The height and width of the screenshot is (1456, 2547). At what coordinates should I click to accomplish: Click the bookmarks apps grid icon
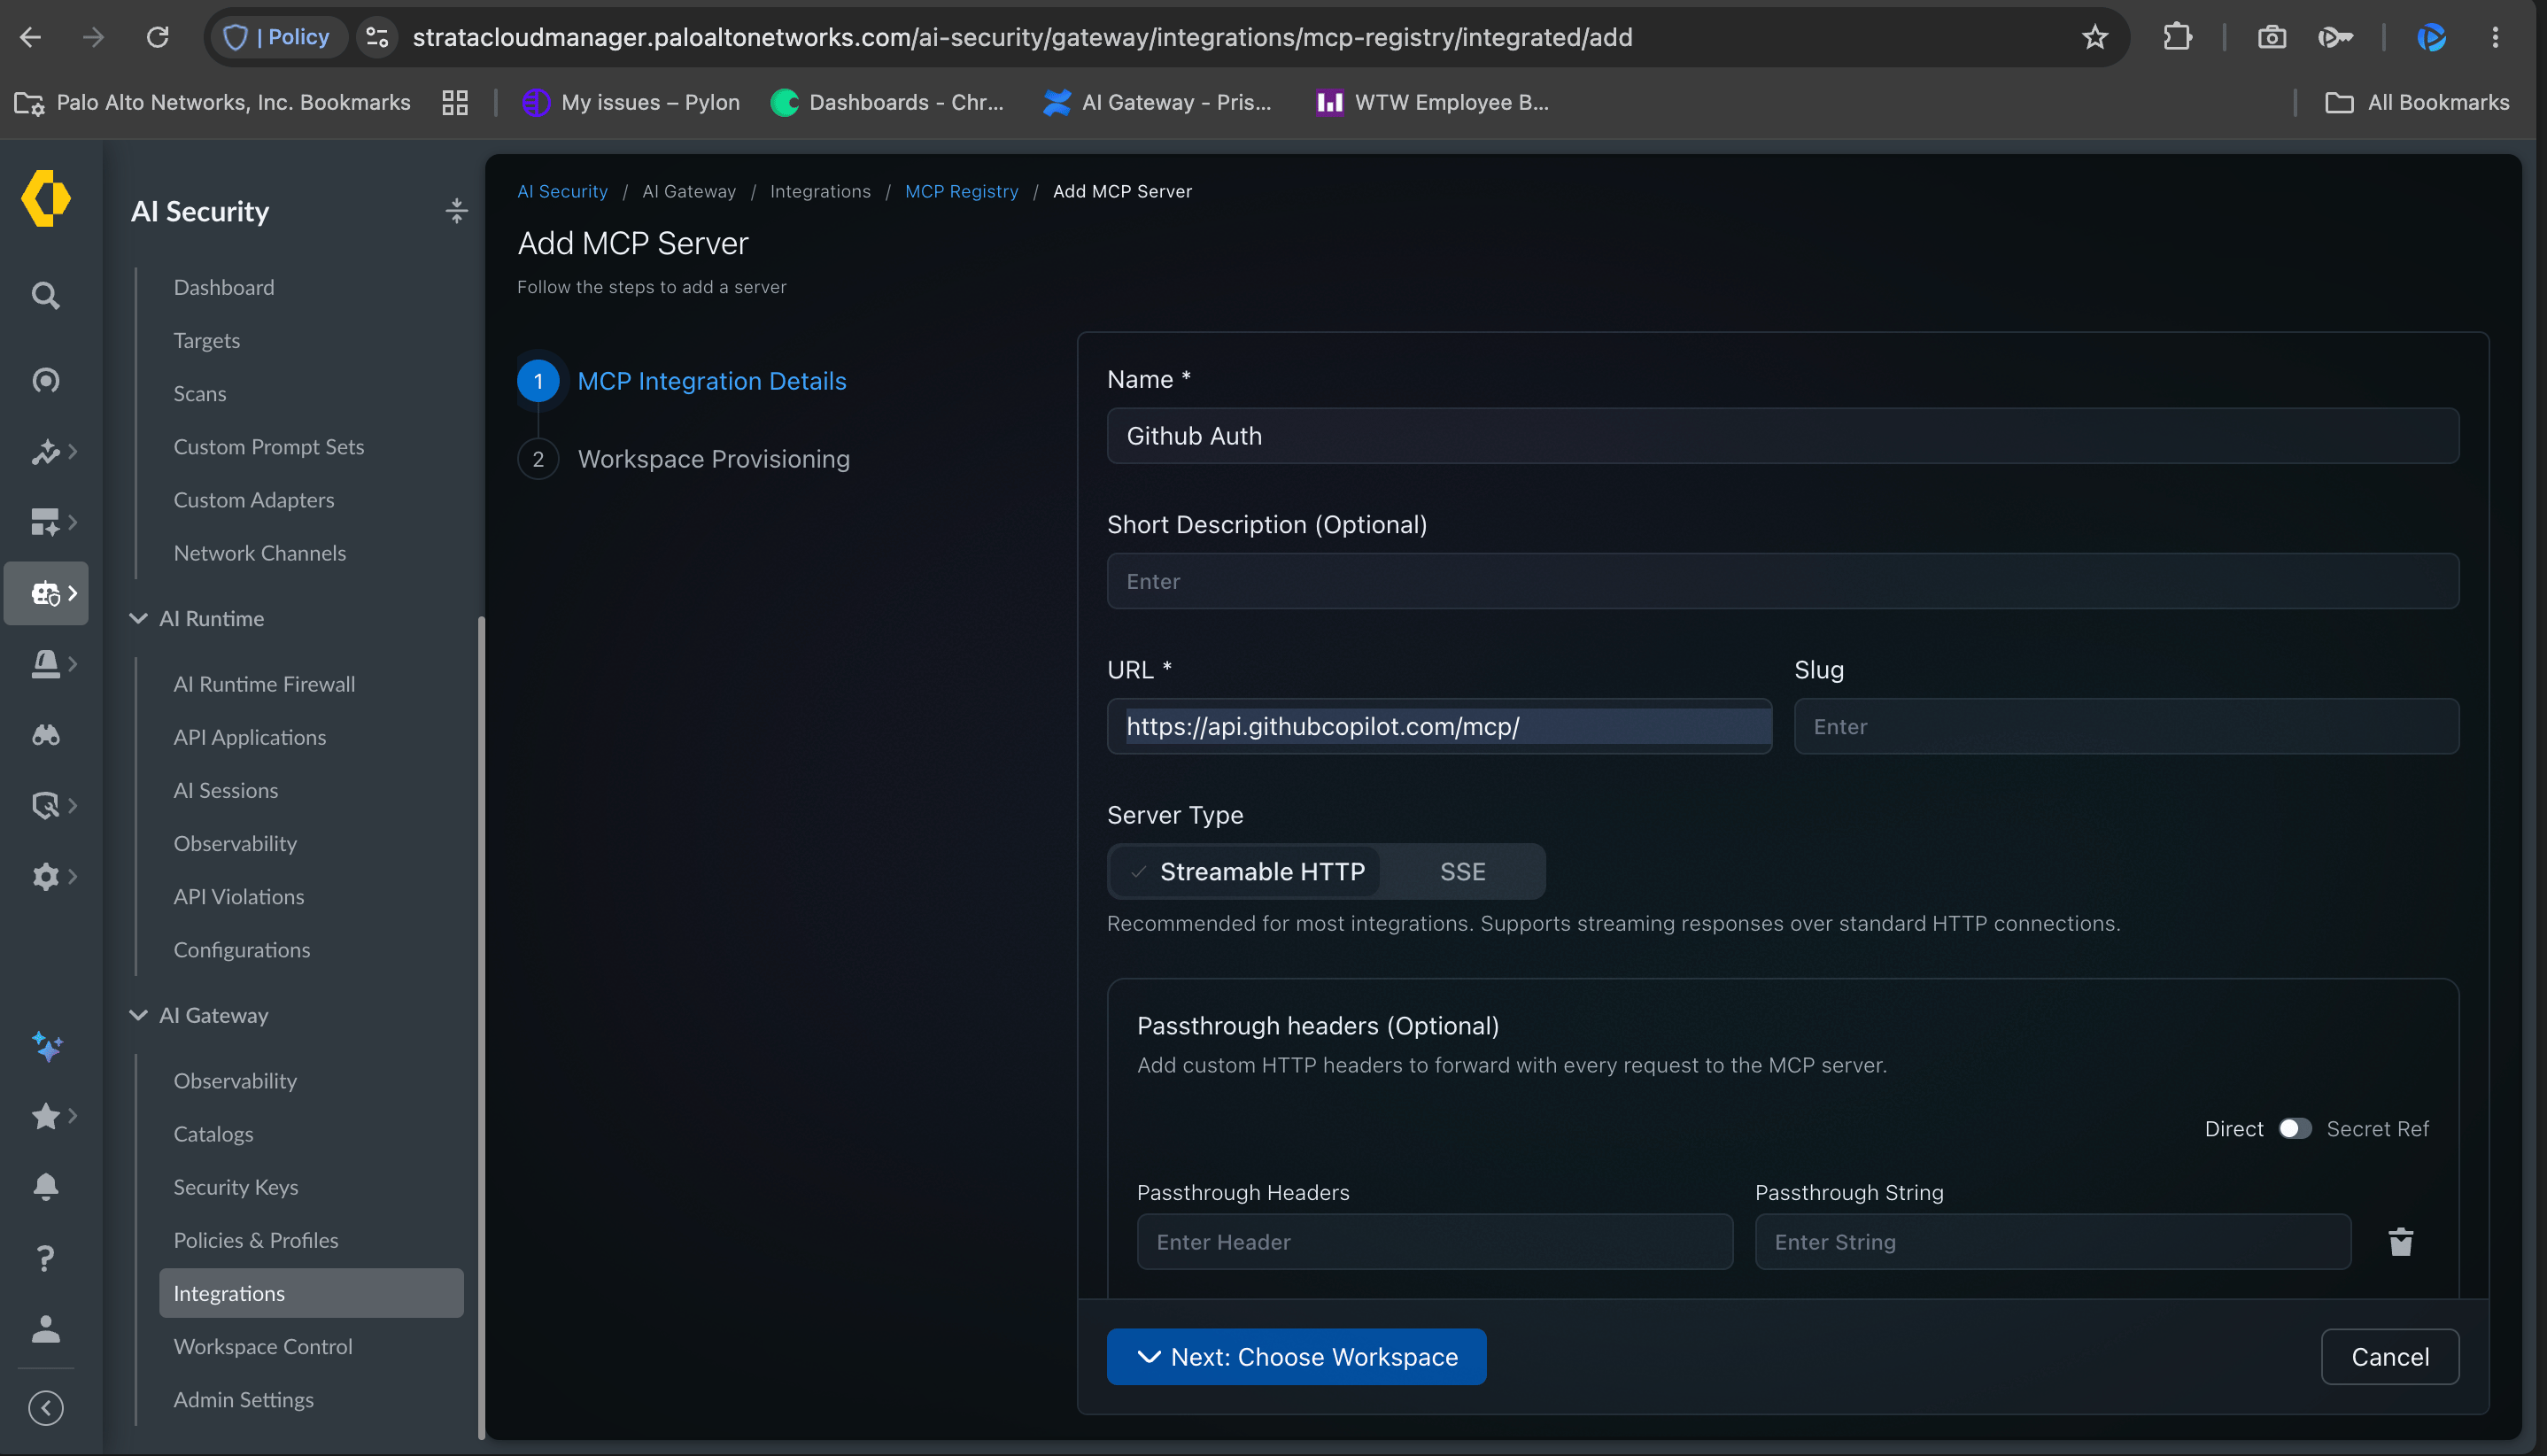(455, 102)
